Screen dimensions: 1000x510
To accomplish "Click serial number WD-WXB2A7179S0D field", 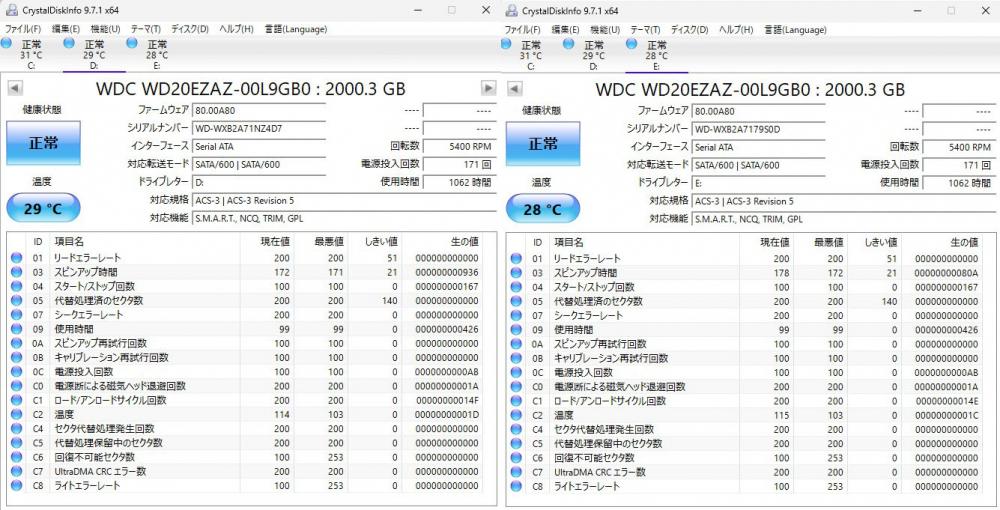I will tap(759, 129).
